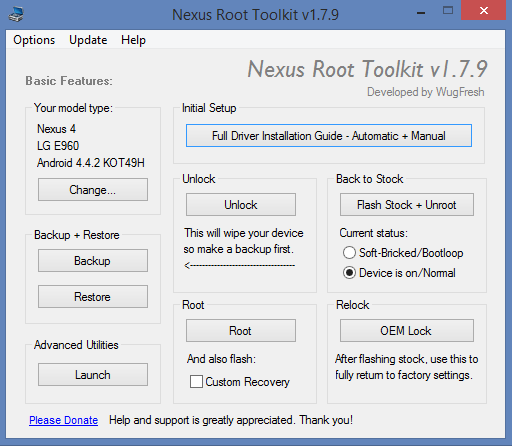Minimize the Nexus Root Toolkit window
This screenshot has height=446, width=512.
tap(421, 13)
